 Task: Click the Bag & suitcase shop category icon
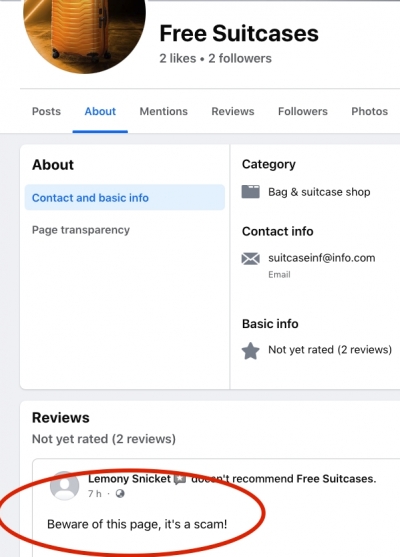coord(250,192)
